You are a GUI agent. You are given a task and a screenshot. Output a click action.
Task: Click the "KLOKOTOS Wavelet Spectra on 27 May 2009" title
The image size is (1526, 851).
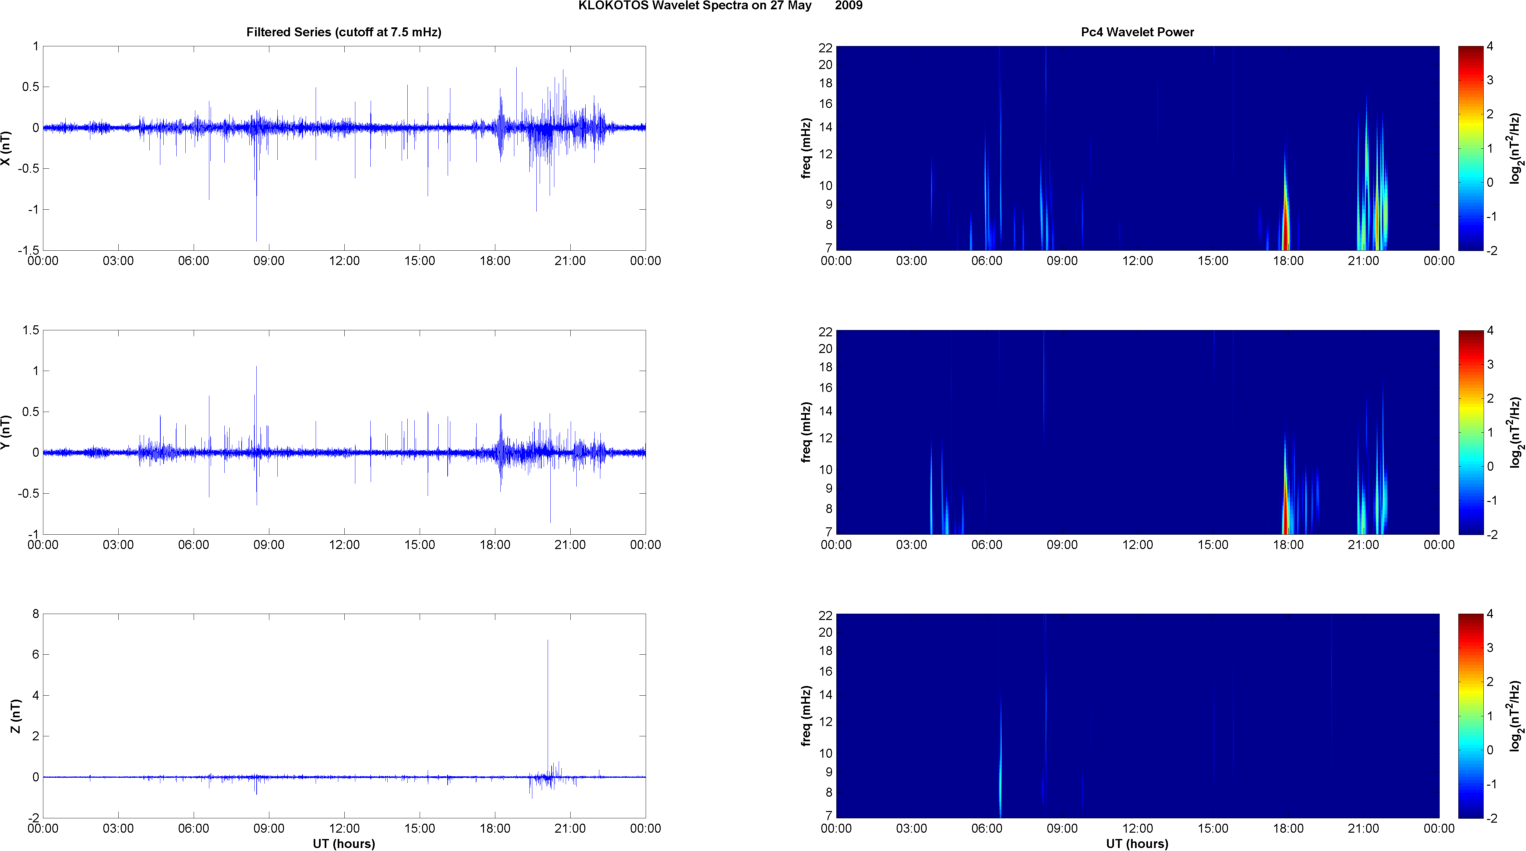coord(720,6)
